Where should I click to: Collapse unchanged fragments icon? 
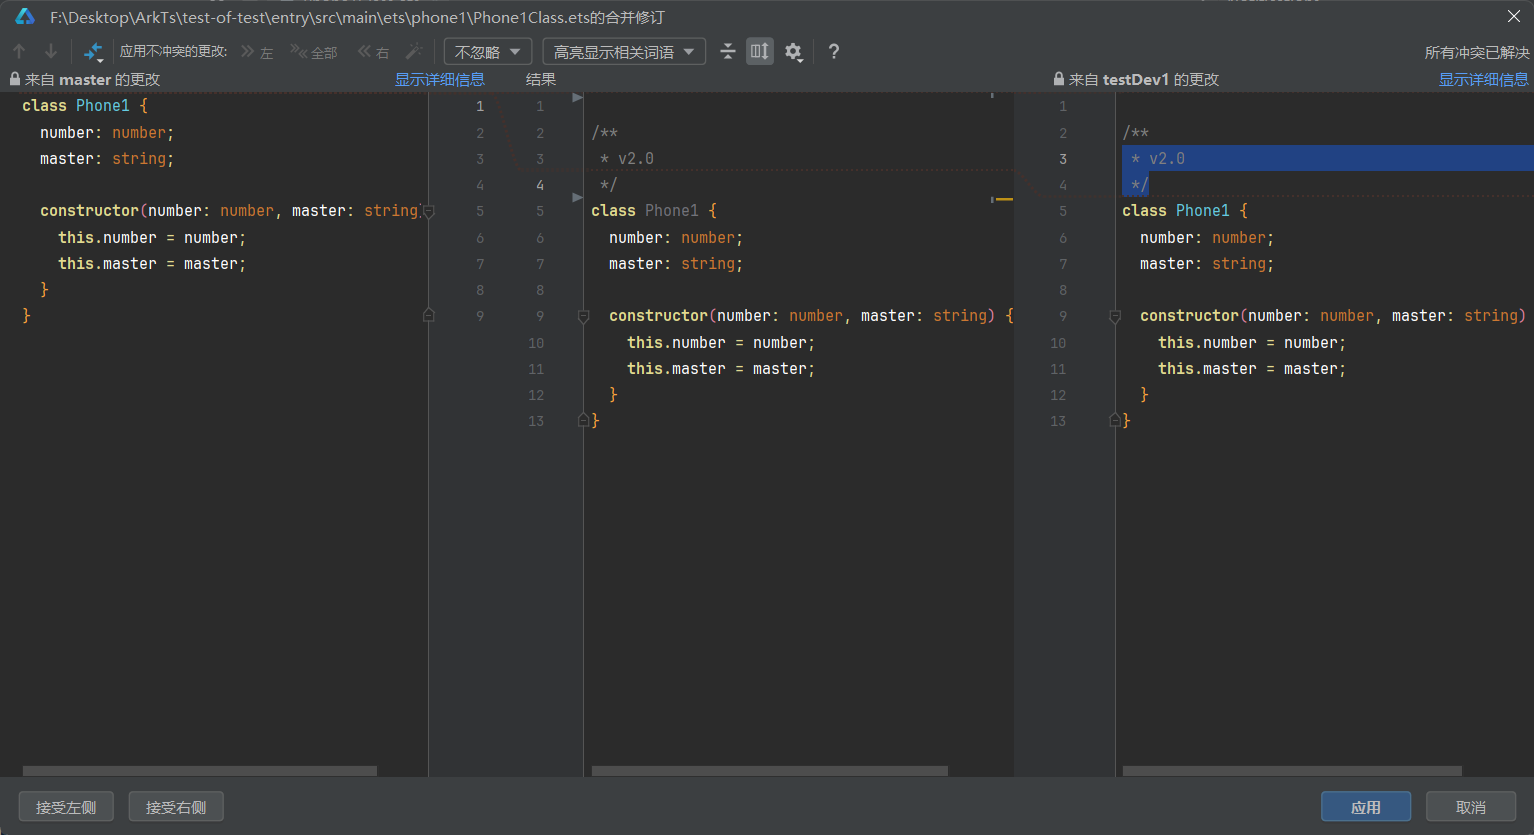728,51
